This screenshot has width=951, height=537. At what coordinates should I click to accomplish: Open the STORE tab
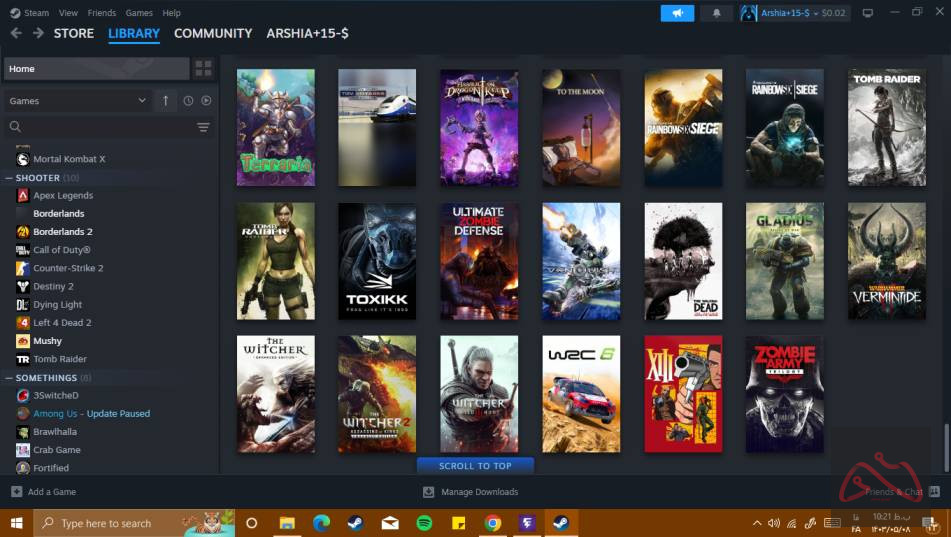(73, 33)
